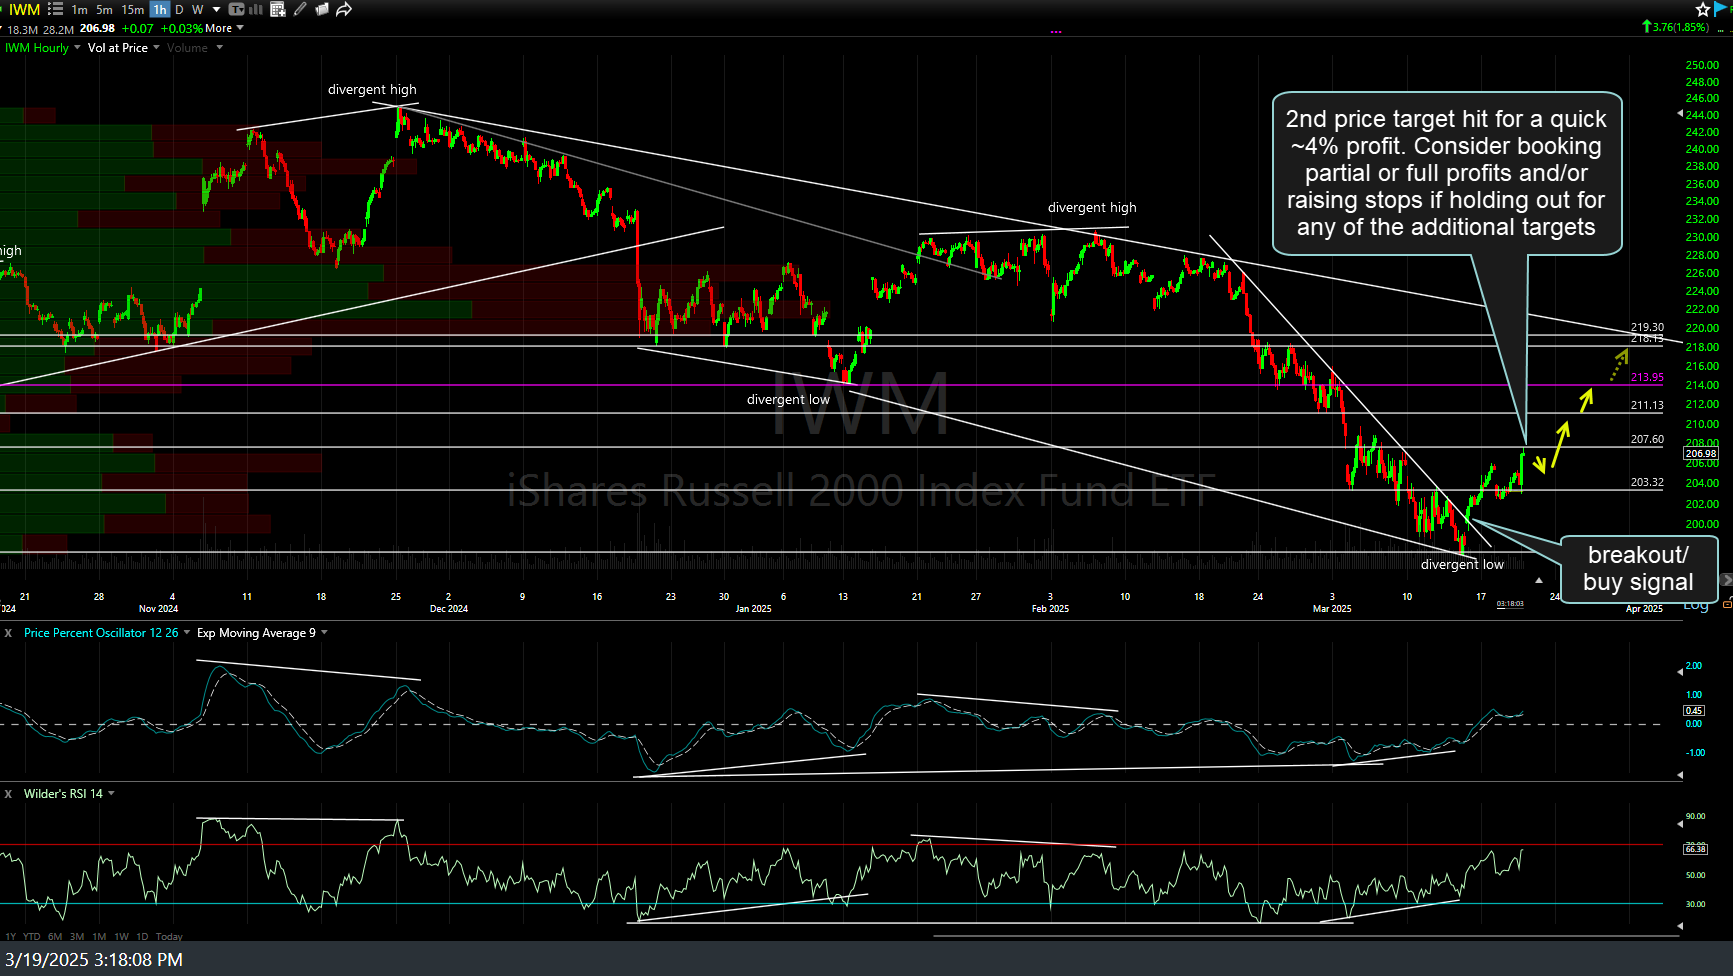The height and width of the screenshot is (976, 1733).
Task: Open the symbol list icon next to IWM
Action: tap(56, 9)
